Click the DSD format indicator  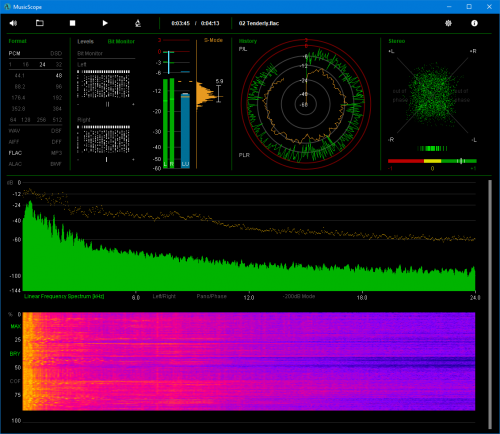pyautogui.click(x=56, y=53)
